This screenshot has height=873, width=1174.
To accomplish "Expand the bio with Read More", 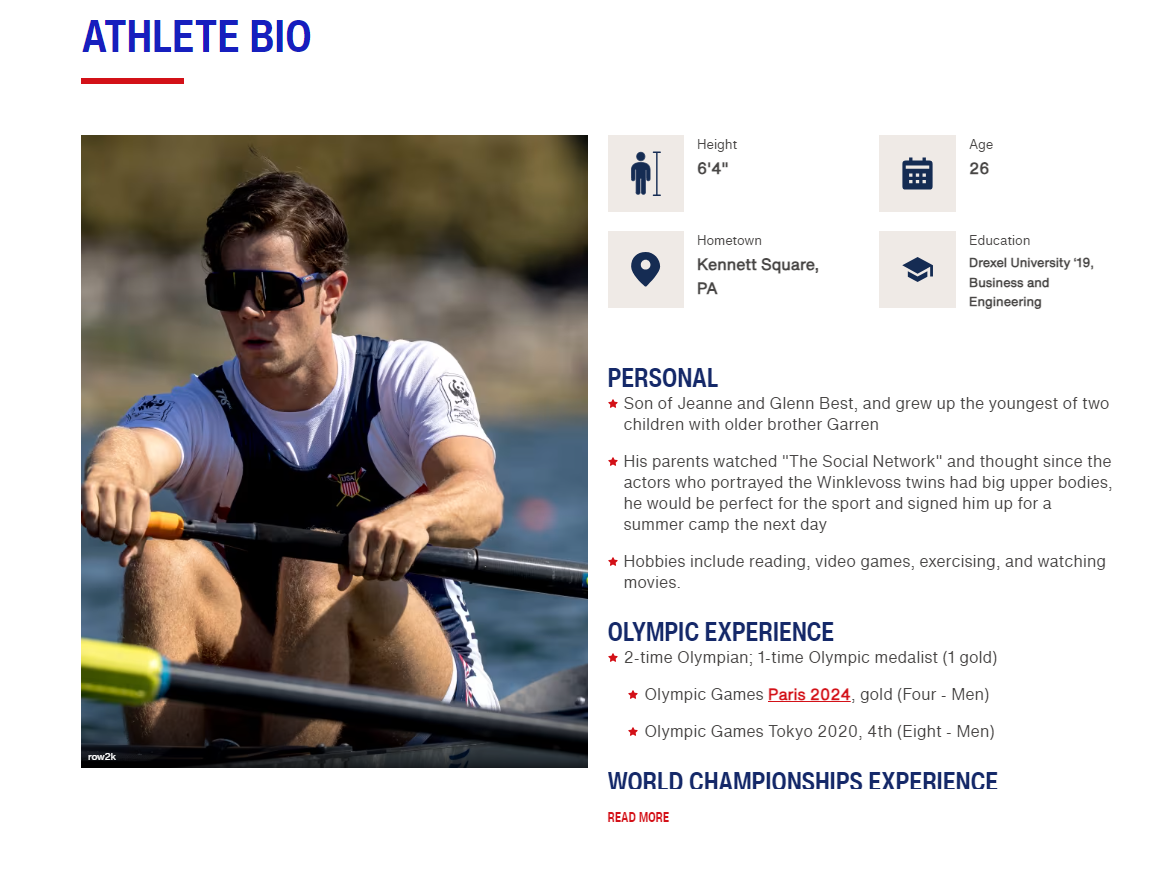I will click(x=638, y=817).
